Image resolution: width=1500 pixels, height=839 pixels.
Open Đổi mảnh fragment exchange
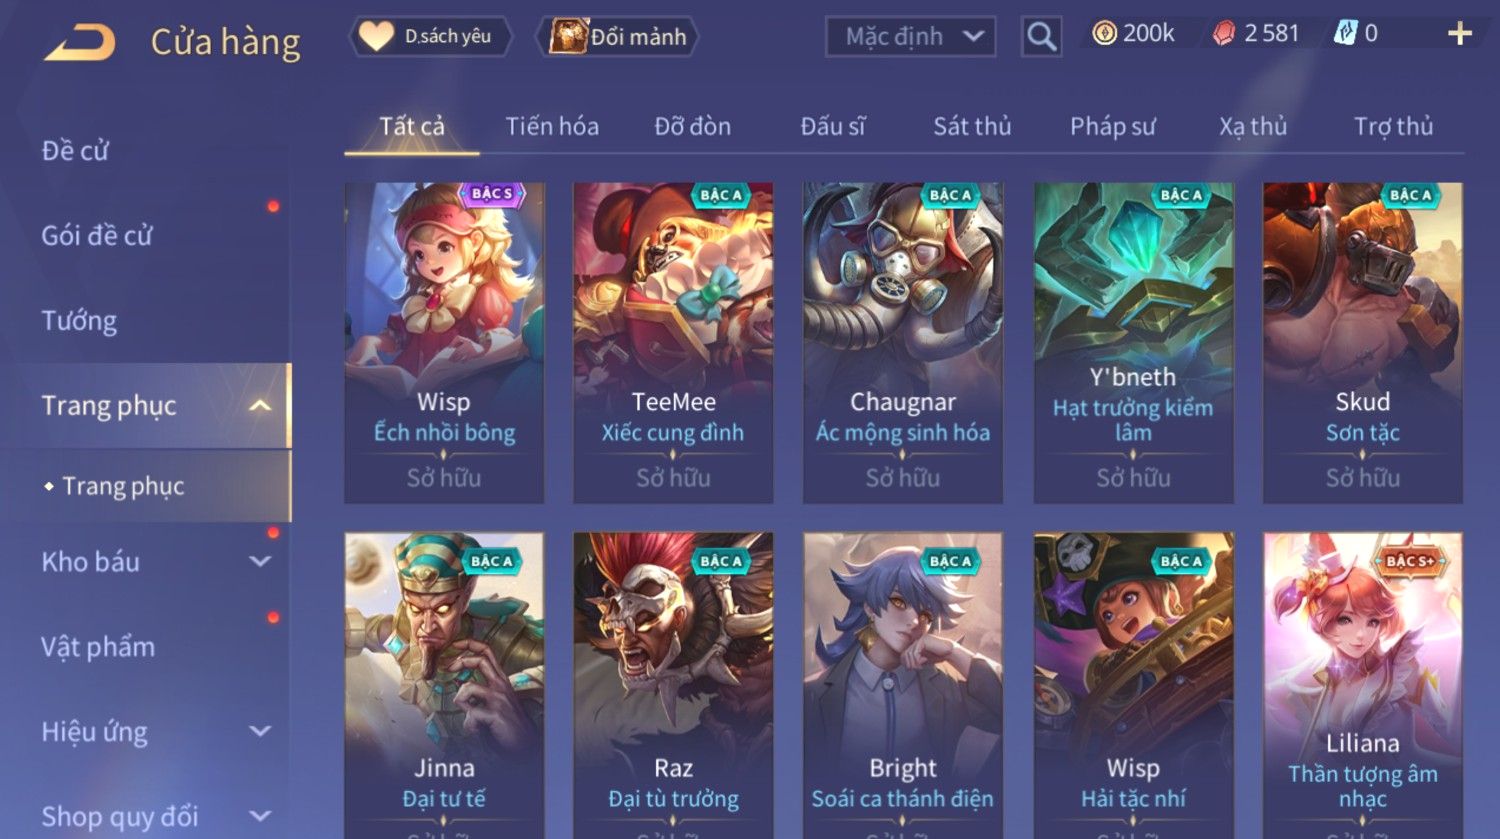617,37
